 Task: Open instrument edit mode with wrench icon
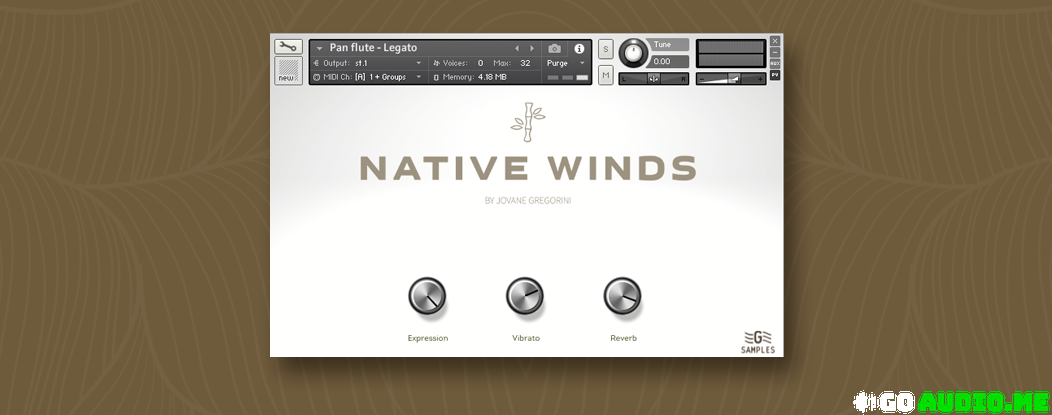click(288, 47)
